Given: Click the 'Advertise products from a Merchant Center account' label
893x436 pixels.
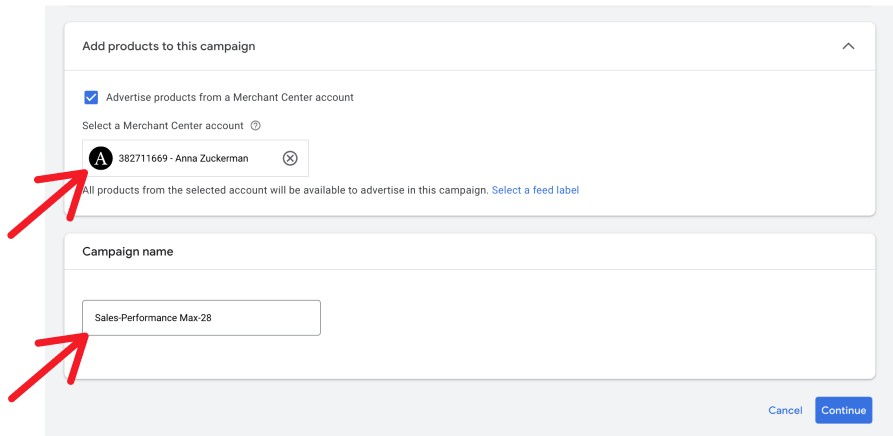Looking at the screenshot, I should click(x=229, y=97).
